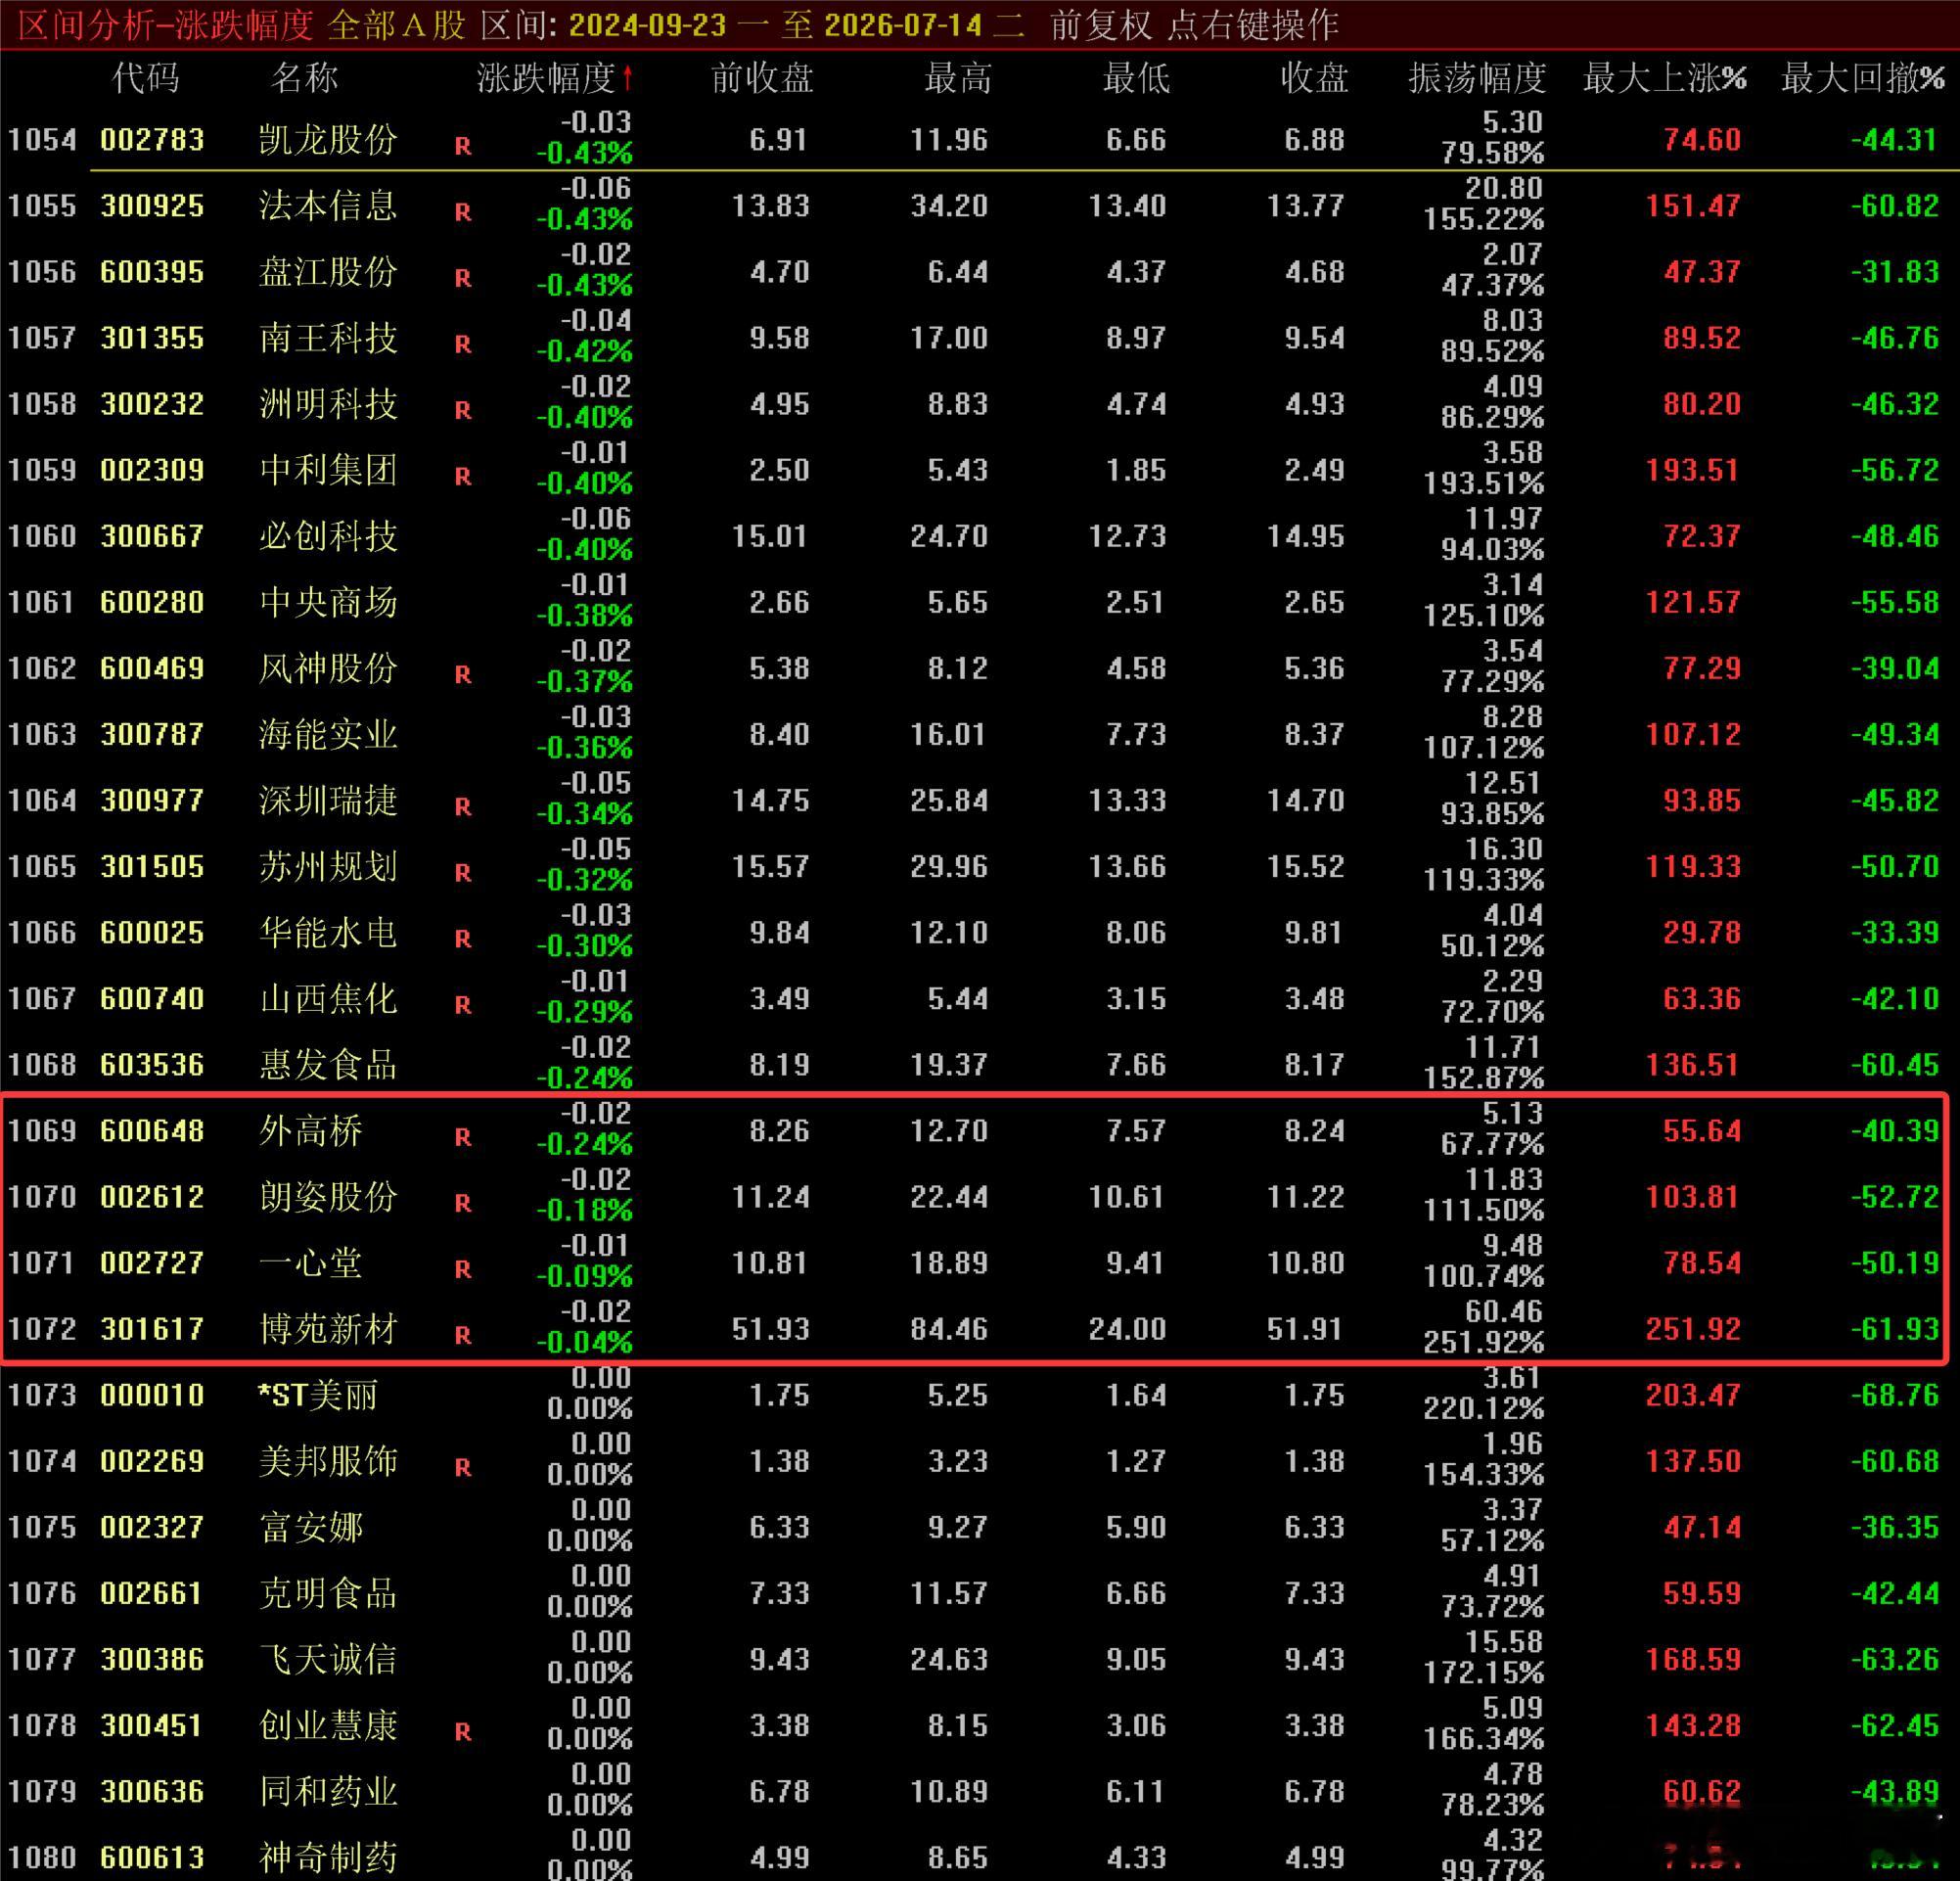
Task: Click the red R marker for 博苑新材
Action: pos(463,1335)
